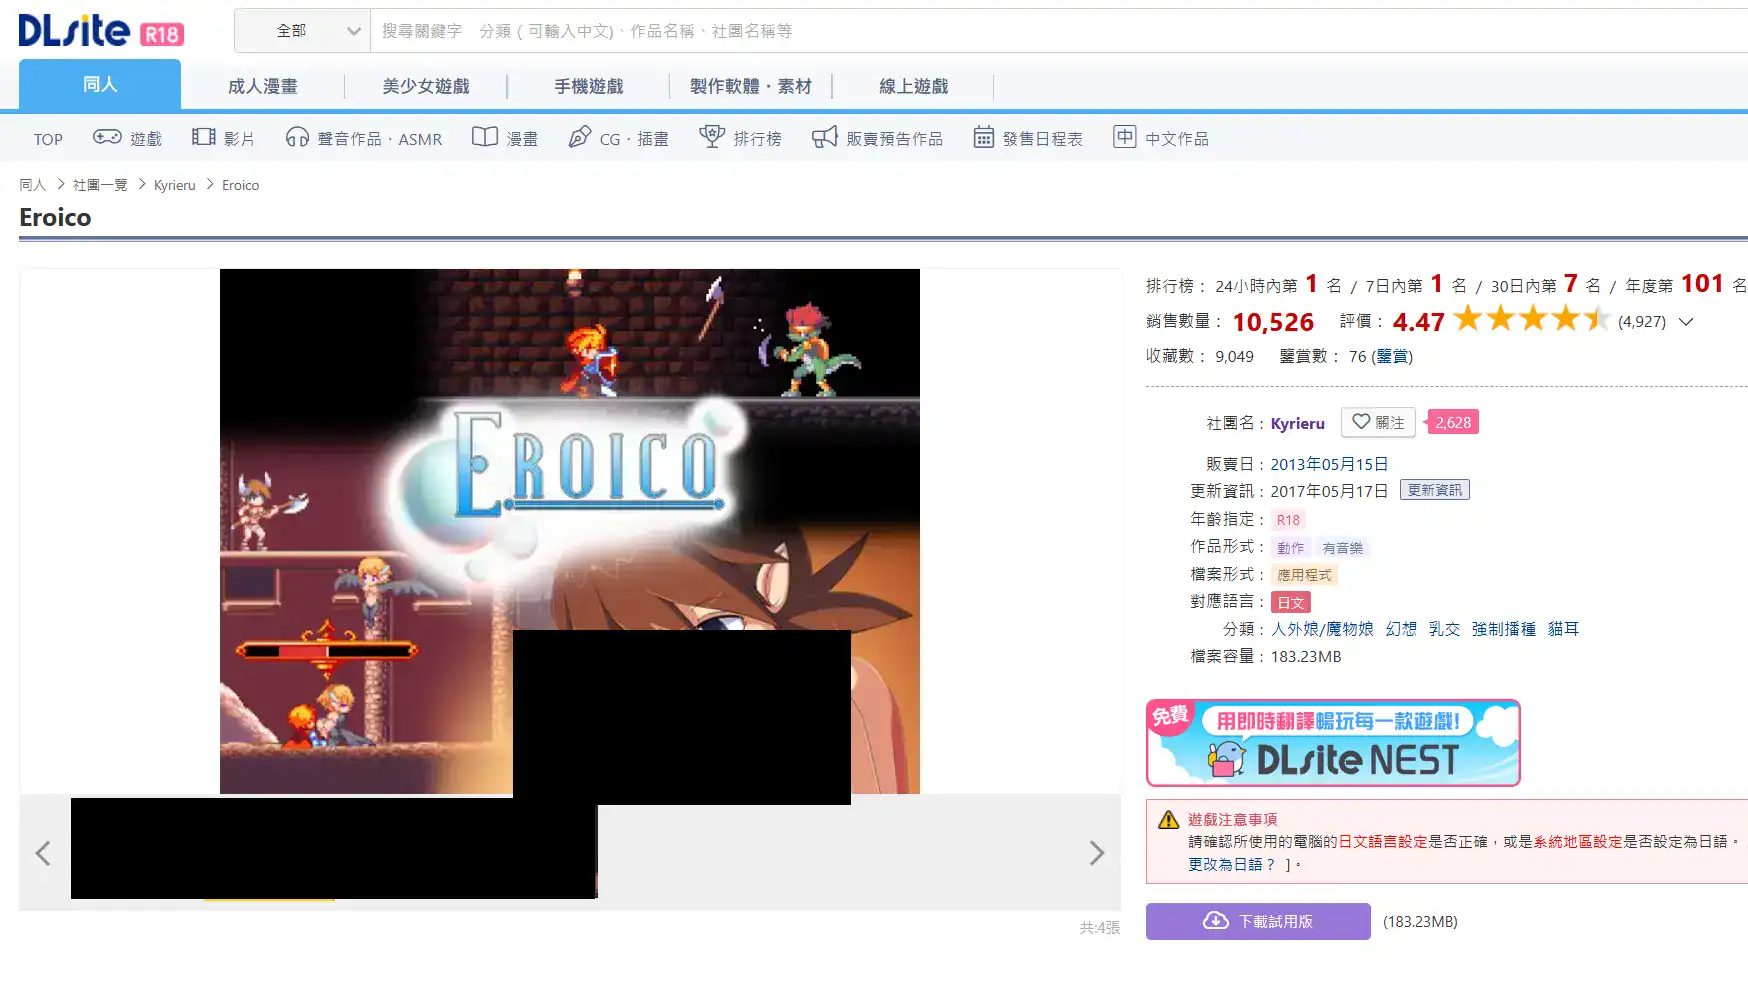
Task: Open the 影片 film icon category
Action: click(204, 137)
